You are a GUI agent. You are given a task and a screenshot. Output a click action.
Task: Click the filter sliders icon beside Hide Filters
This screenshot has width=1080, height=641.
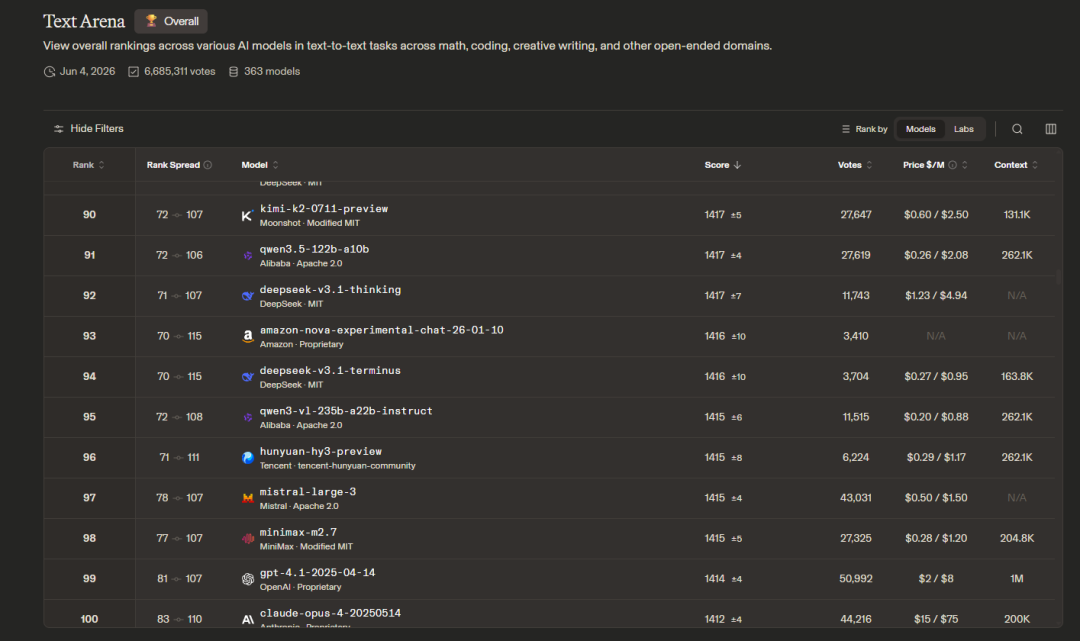pos(59,129)
